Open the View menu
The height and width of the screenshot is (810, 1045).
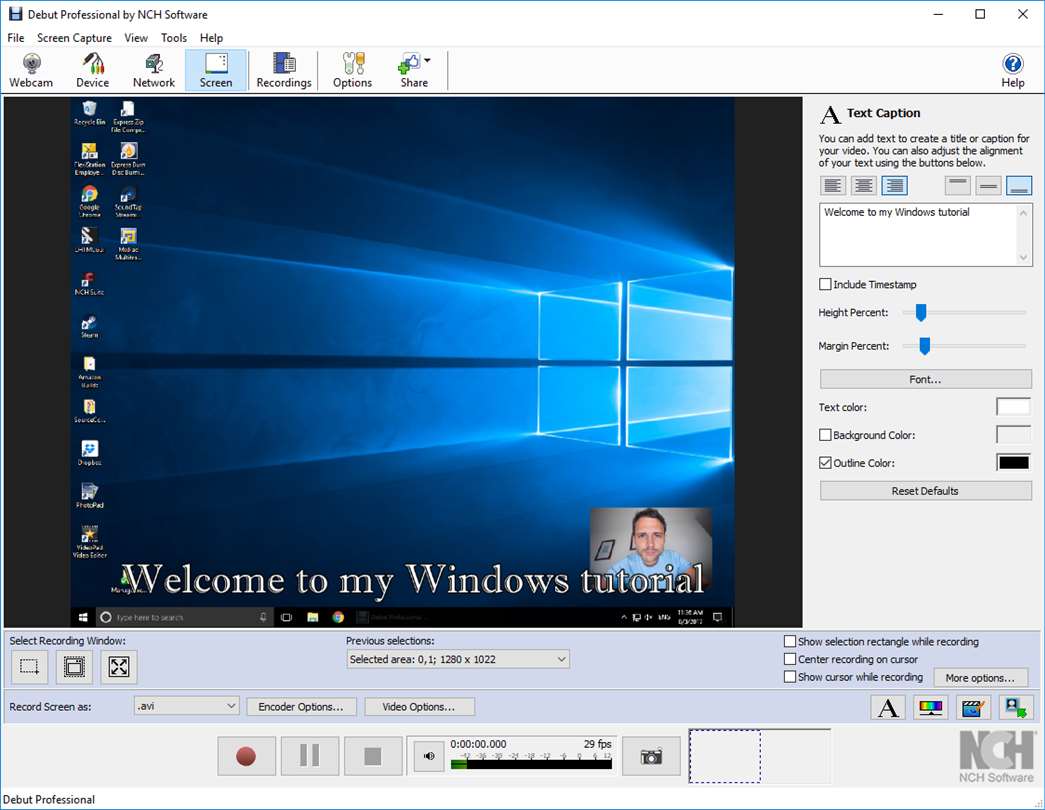click(x=136, y=38)
